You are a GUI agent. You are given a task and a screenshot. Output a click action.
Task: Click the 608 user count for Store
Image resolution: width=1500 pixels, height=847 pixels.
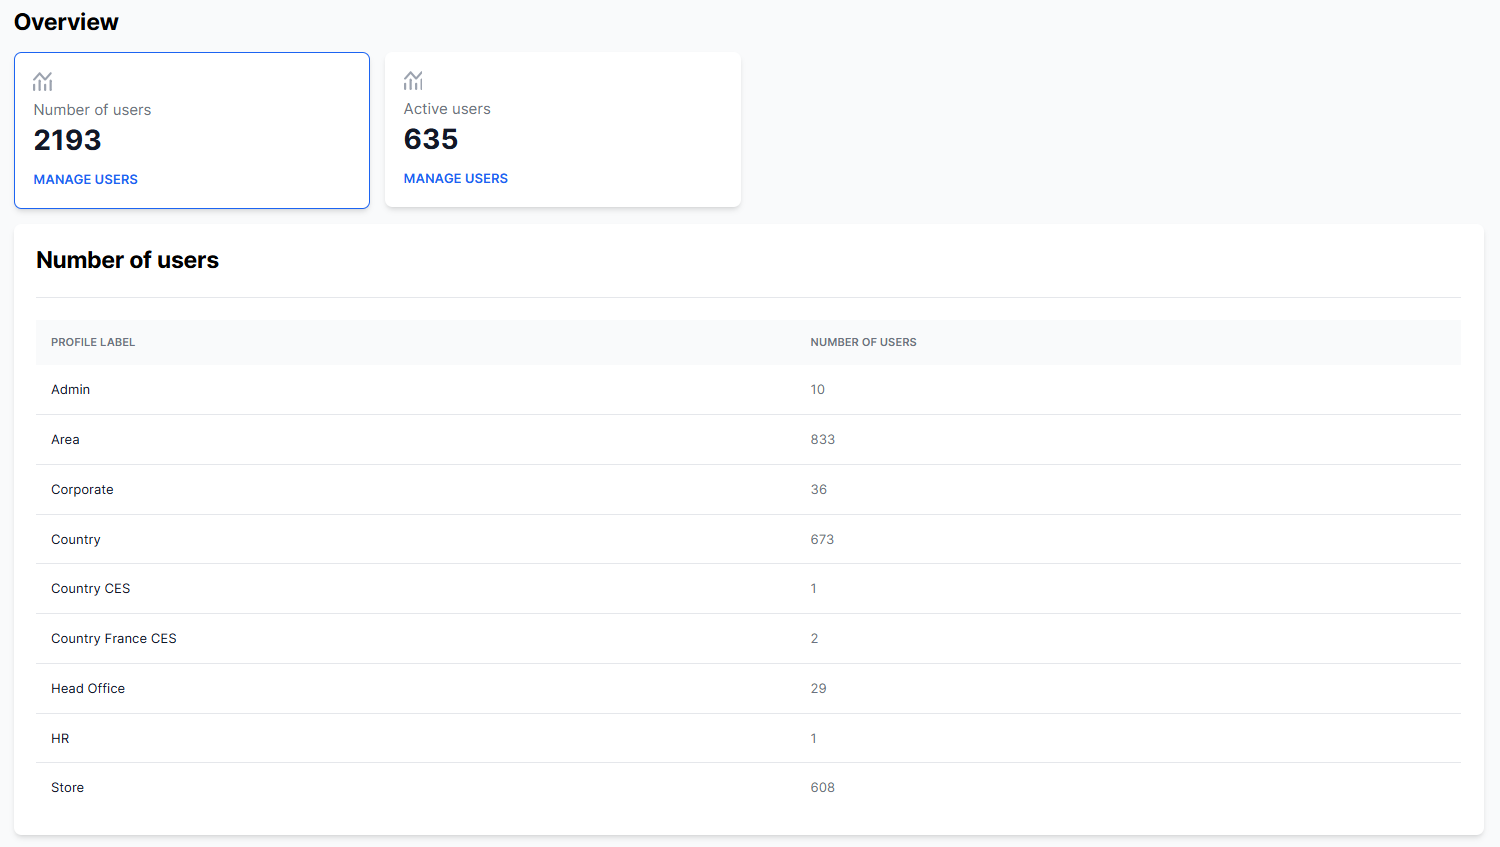822,788
